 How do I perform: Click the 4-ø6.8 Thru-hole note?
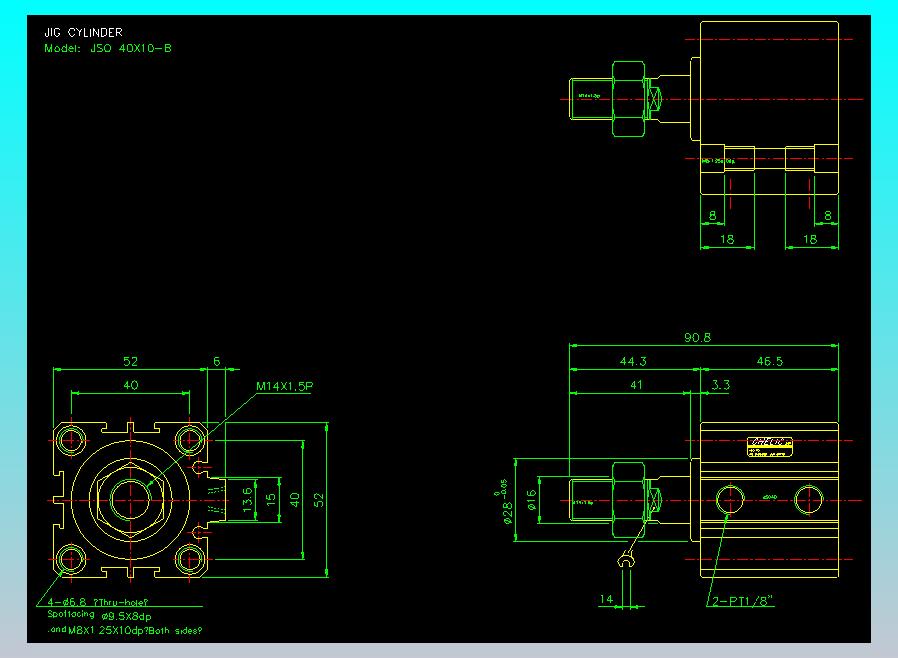click(97, 602)
